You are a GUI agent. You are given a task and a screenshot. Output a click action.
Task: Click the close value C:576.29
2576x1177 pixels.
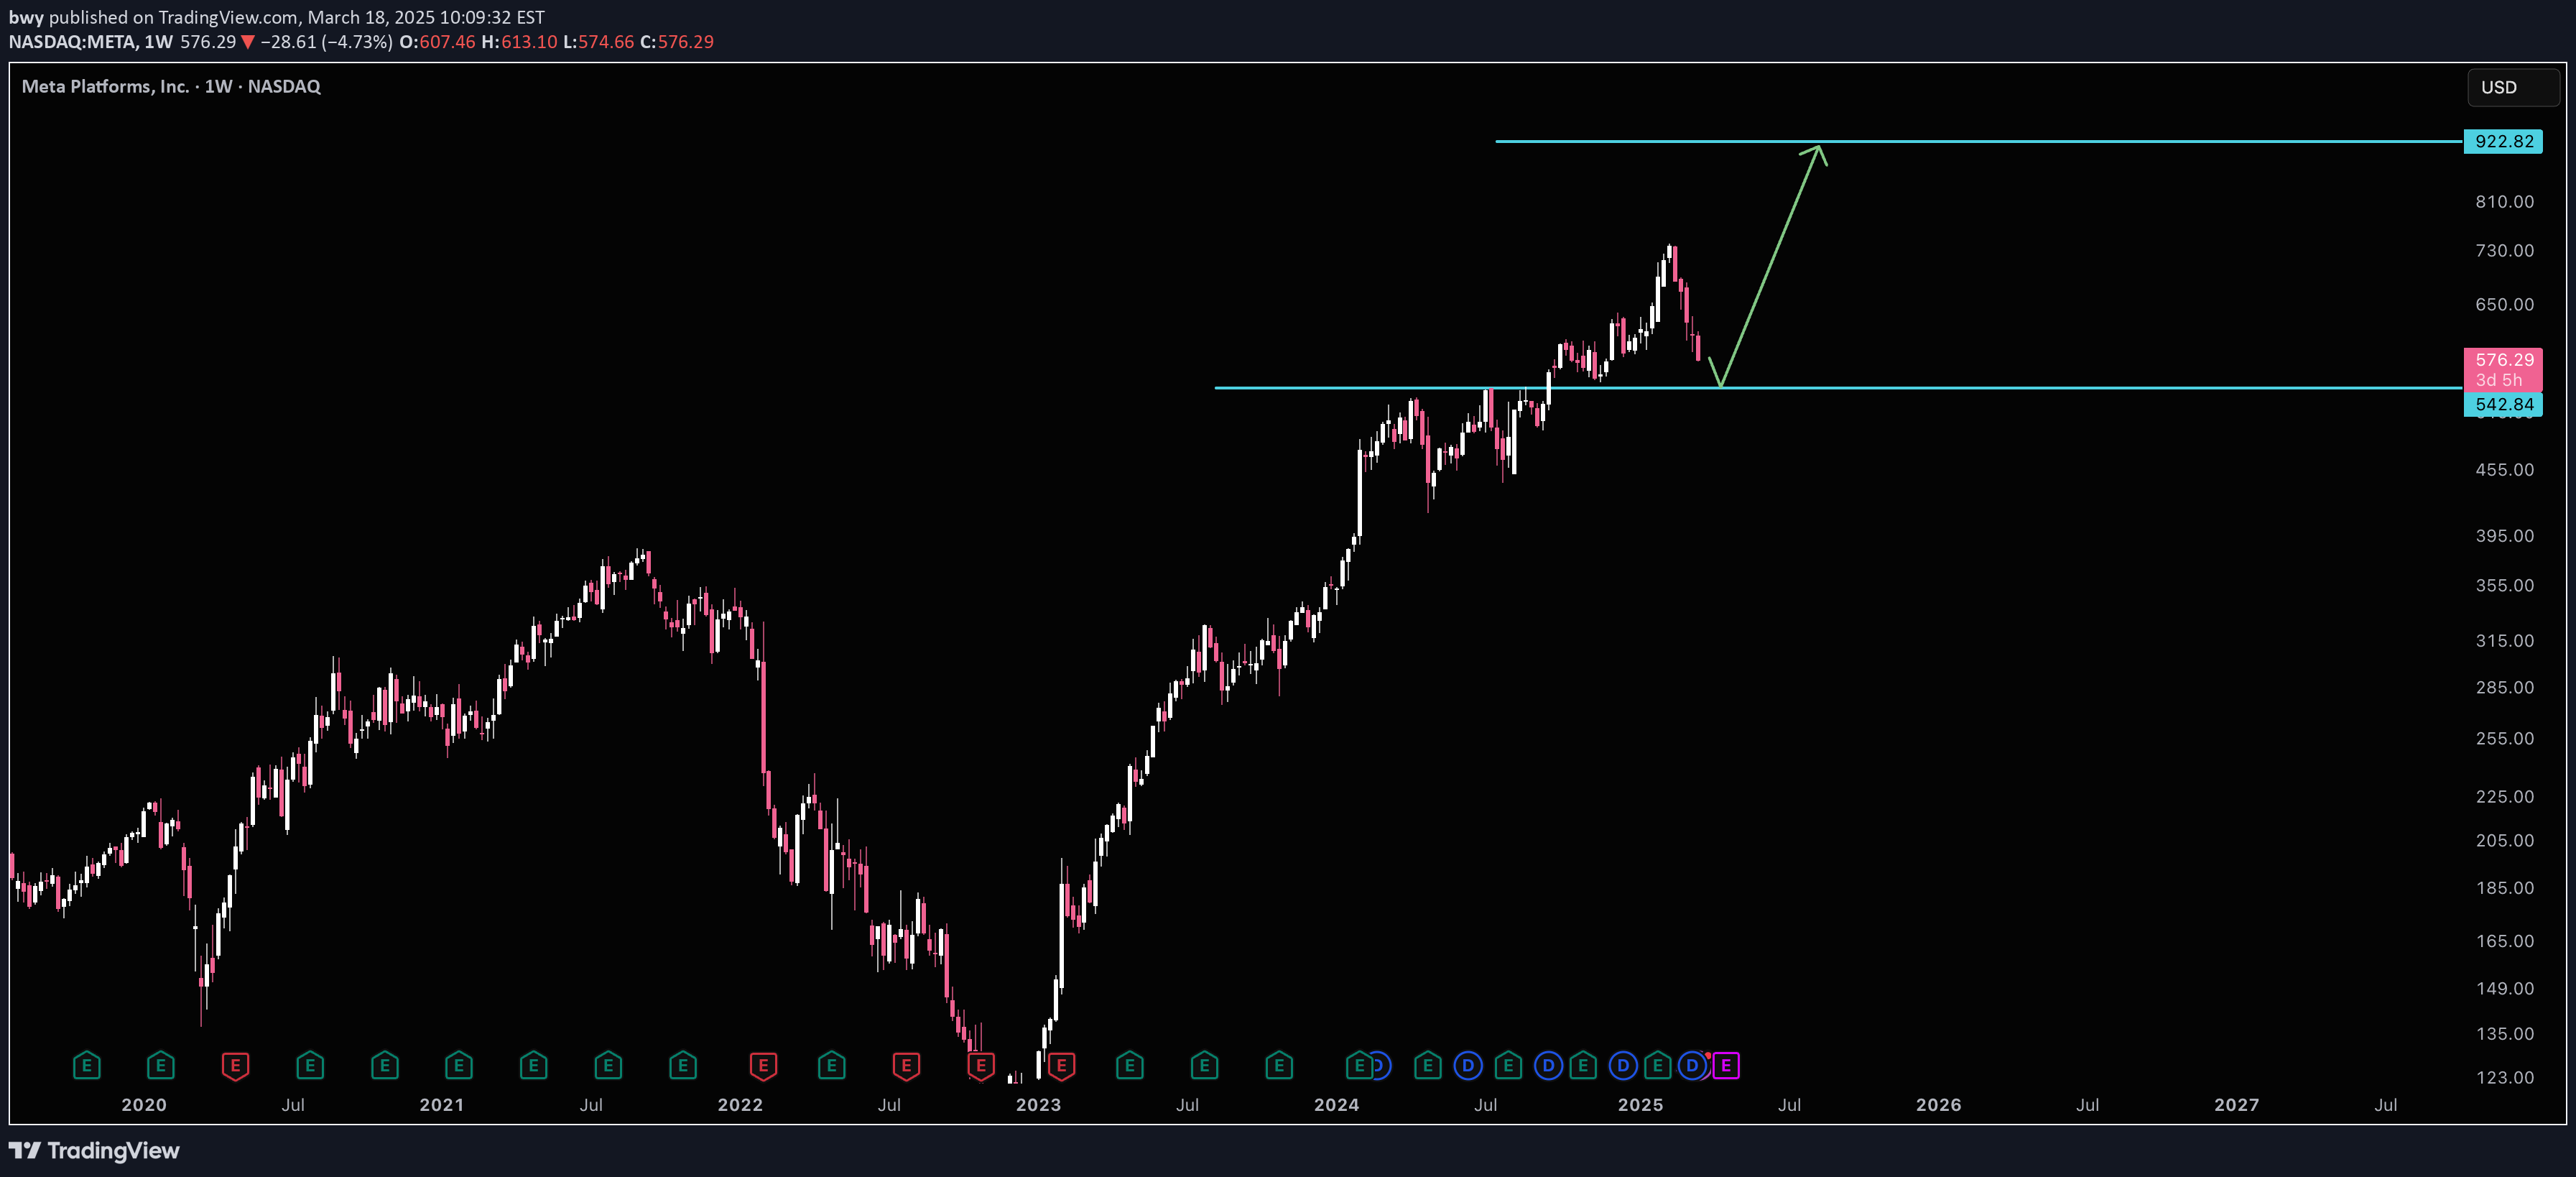click(677, 42)
